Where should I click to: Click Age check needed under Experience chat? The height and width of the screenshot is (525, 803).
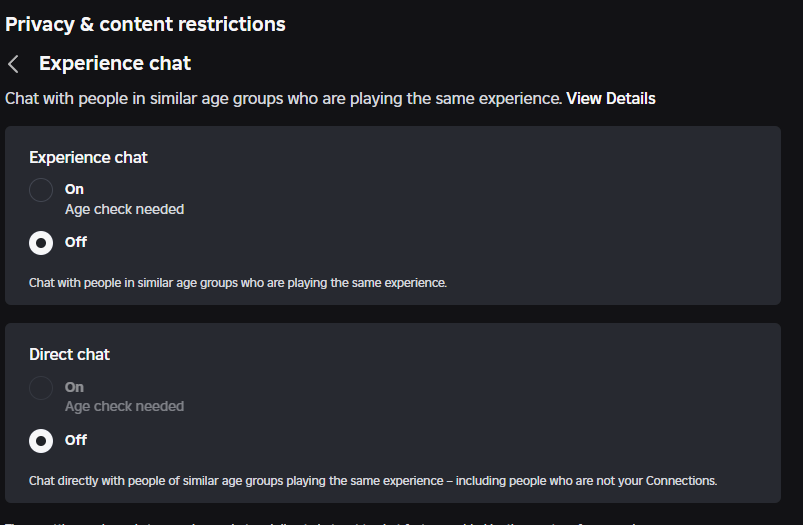124,210
